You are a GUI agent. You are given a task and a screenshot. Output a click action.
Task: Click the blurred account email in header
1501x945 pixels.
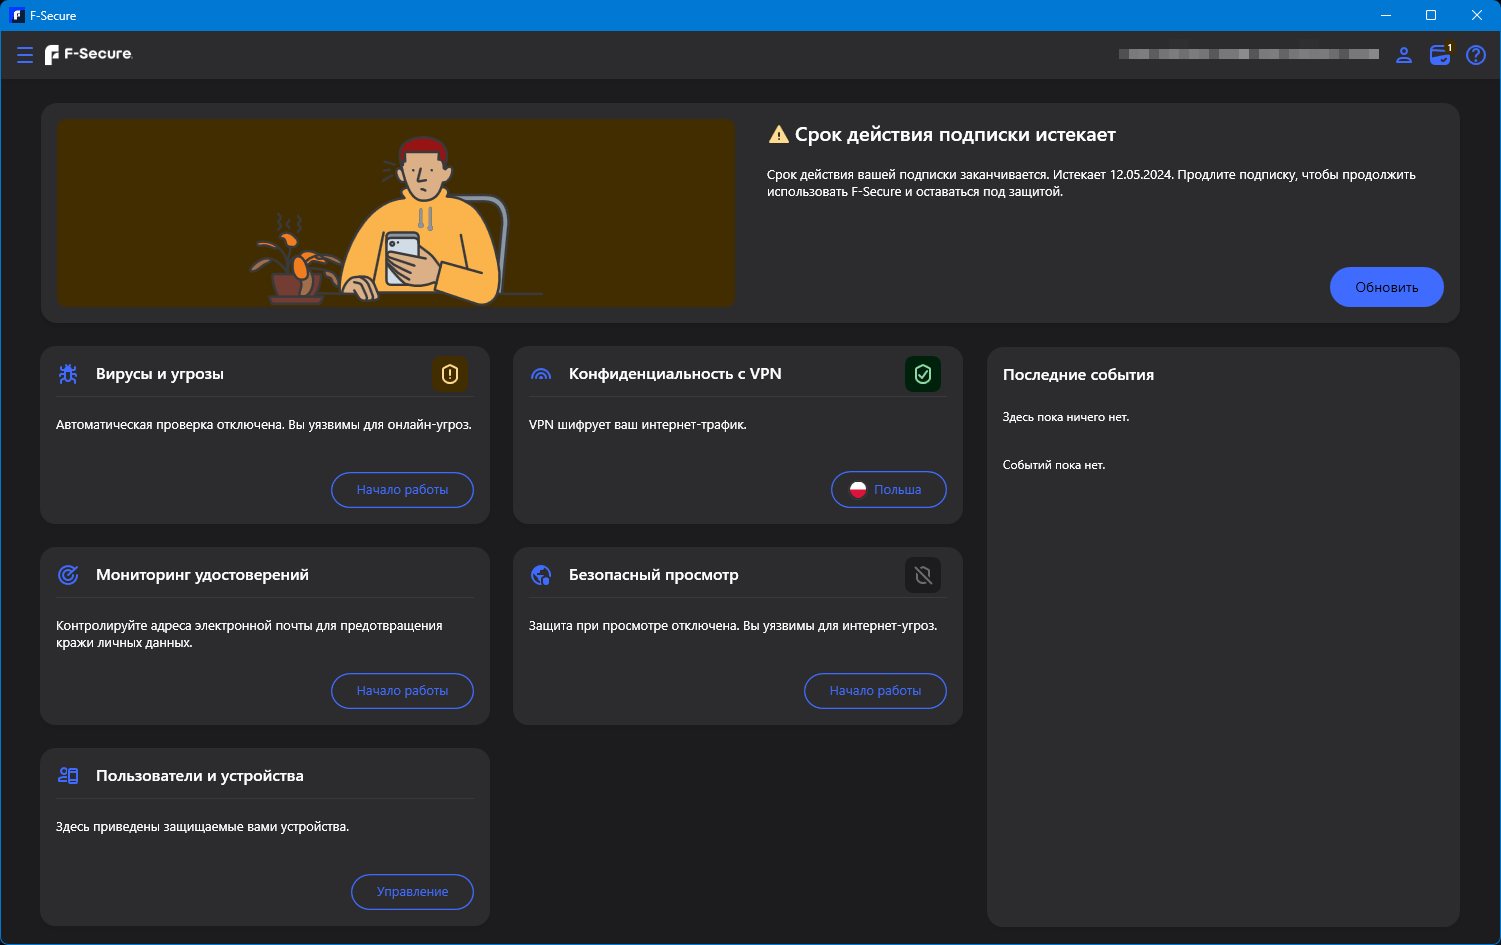tap(1249, 54)
